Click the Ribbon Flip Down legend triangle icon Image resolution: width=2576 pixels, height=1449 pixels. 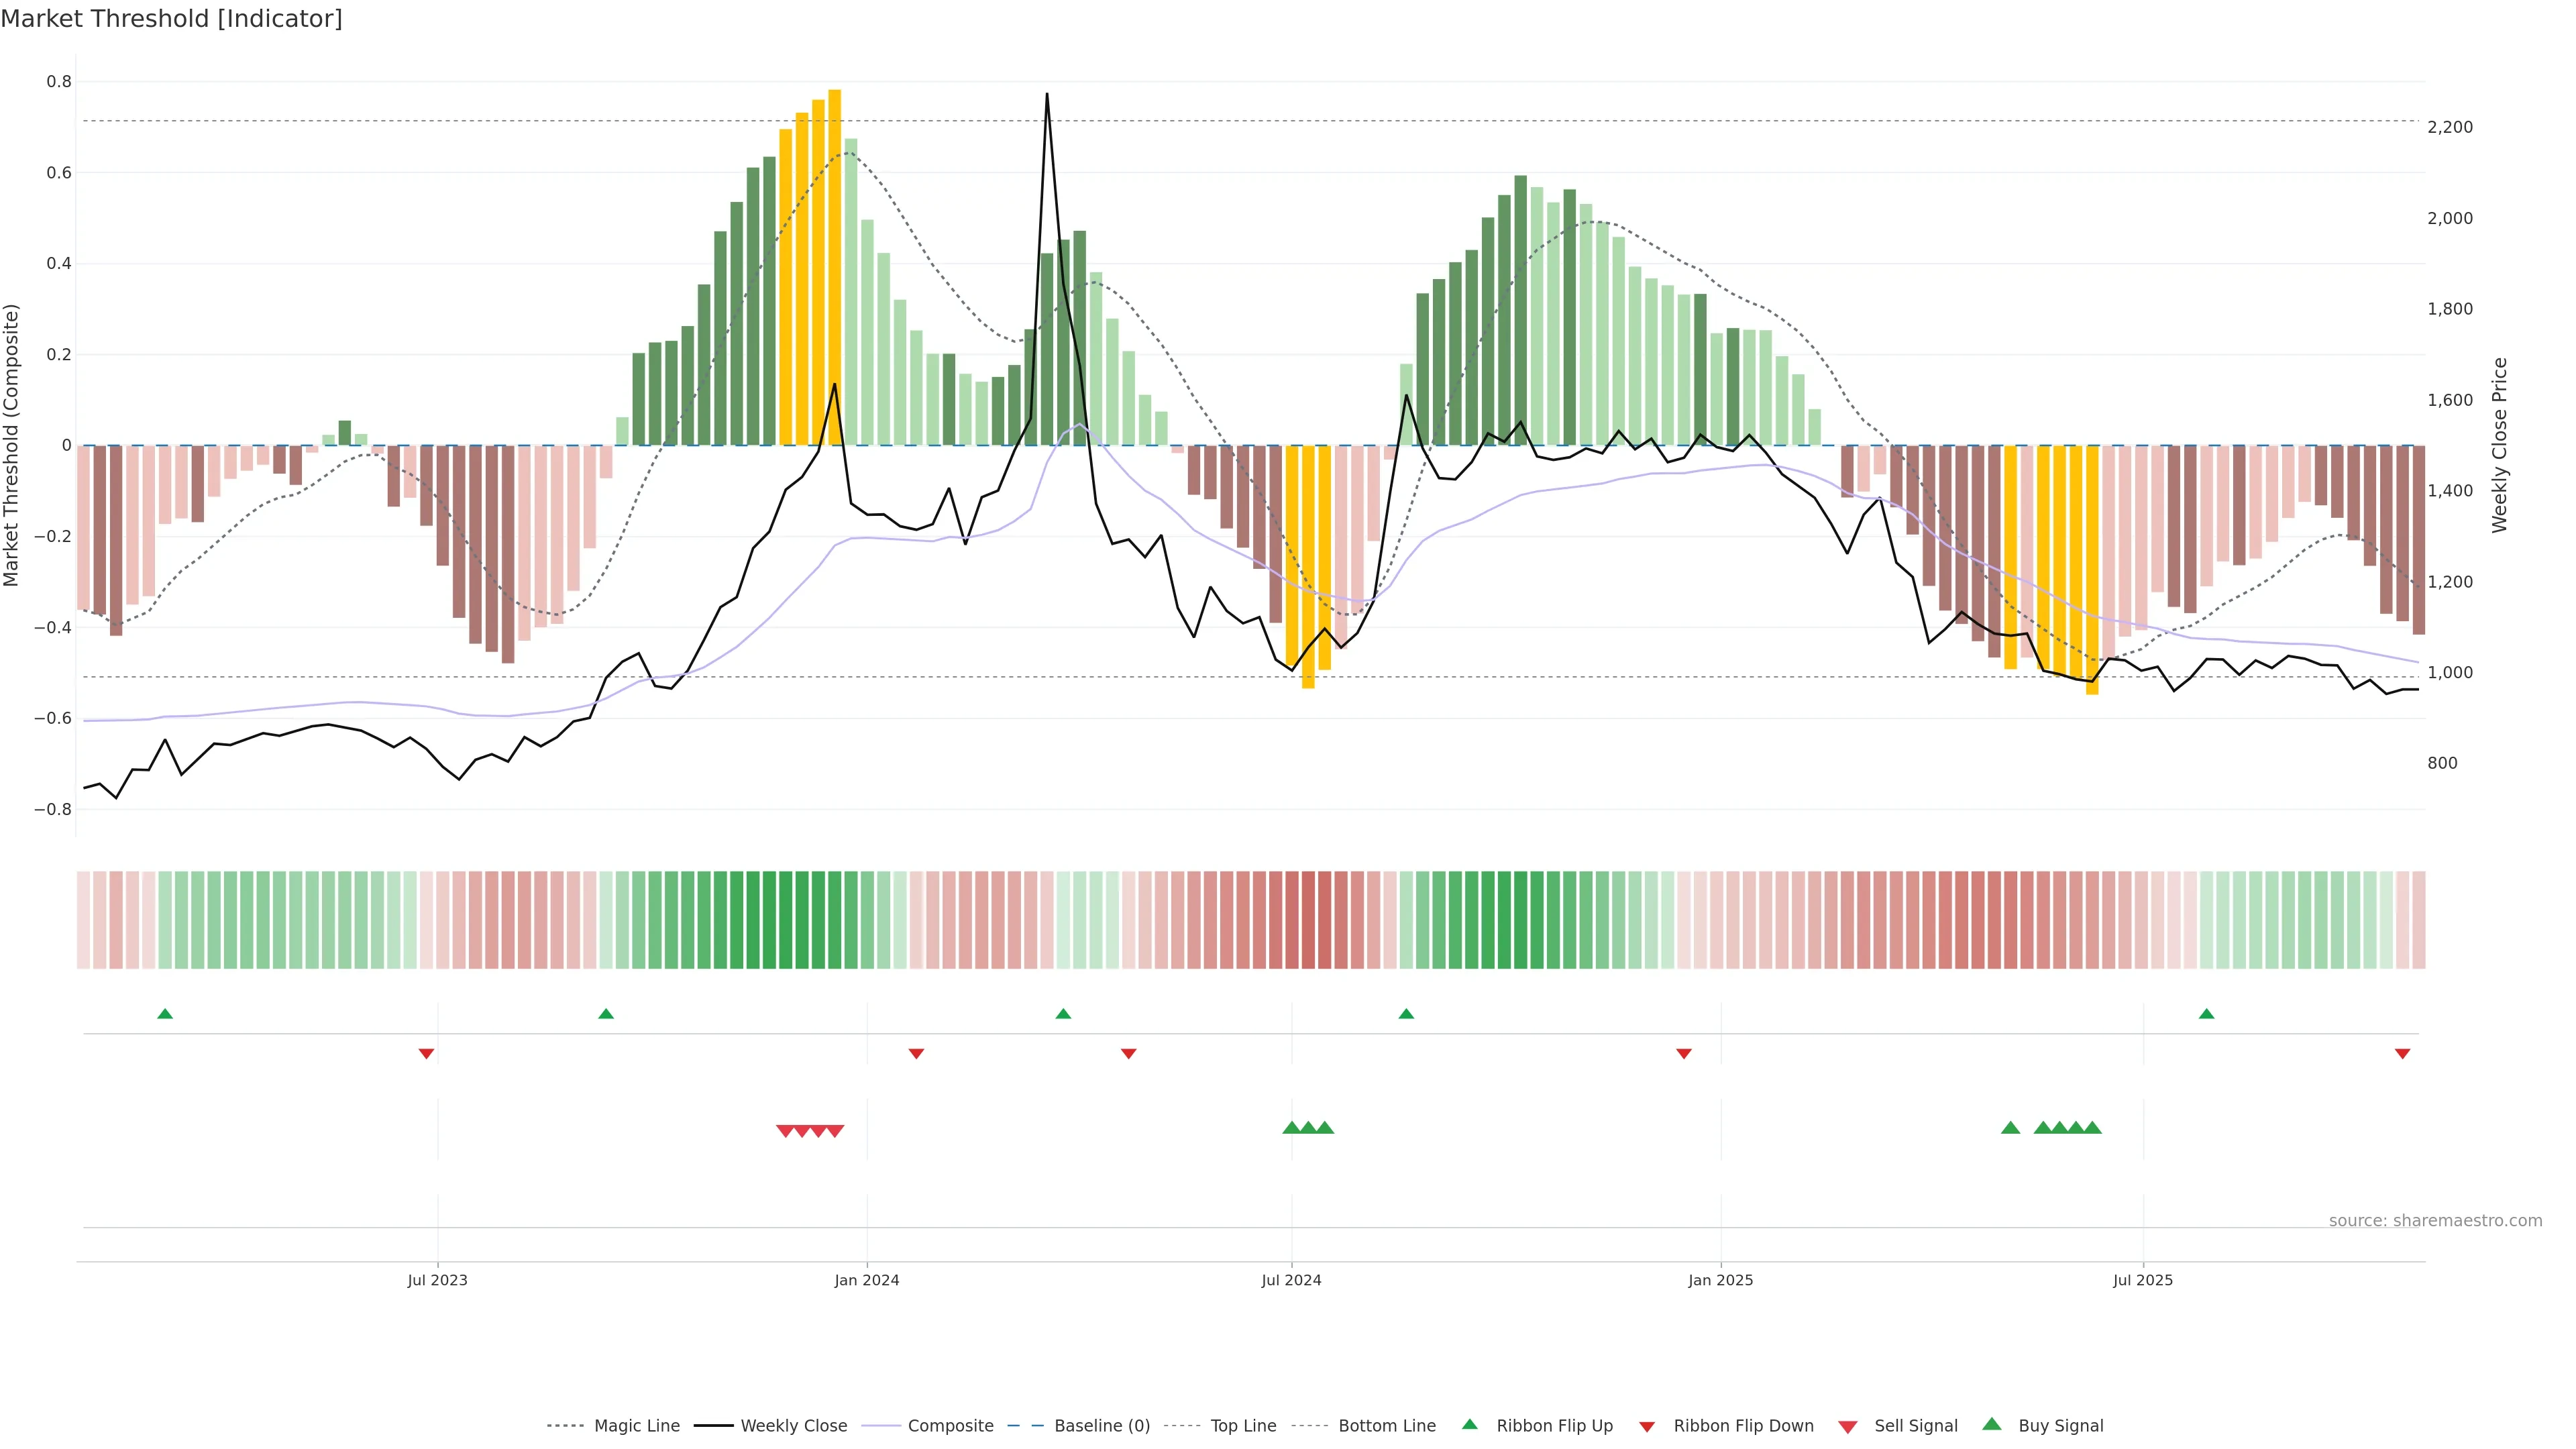pos(1647,1426)
